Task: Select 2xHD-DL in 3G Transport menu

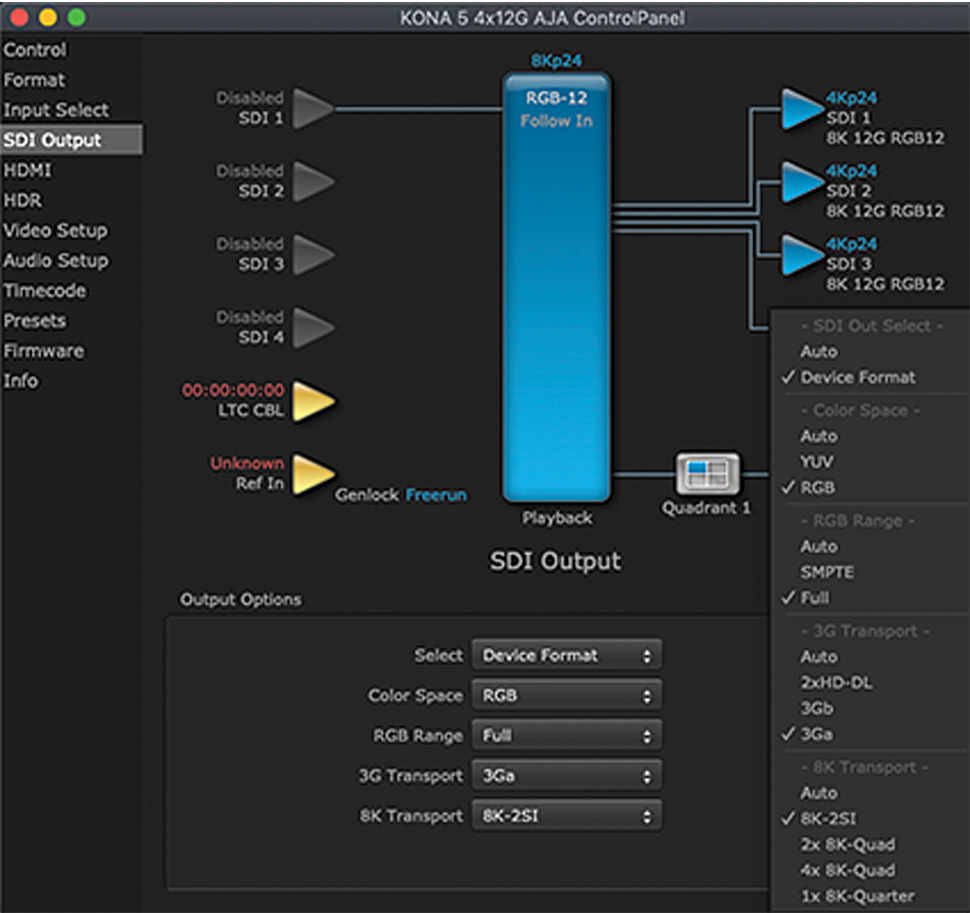Action: (x=836, y=682)
